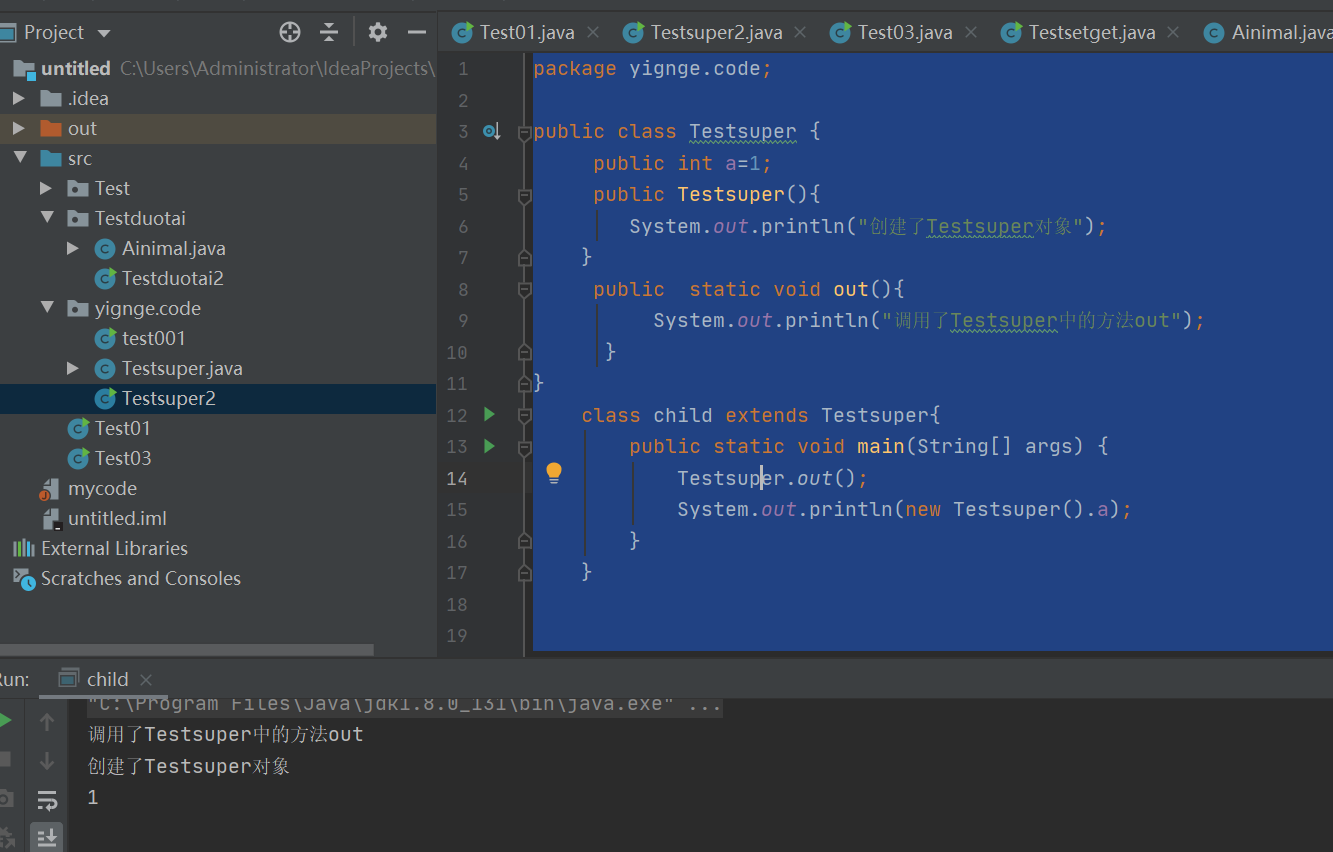Close the Test01.java tab

(x=592, y=32)
